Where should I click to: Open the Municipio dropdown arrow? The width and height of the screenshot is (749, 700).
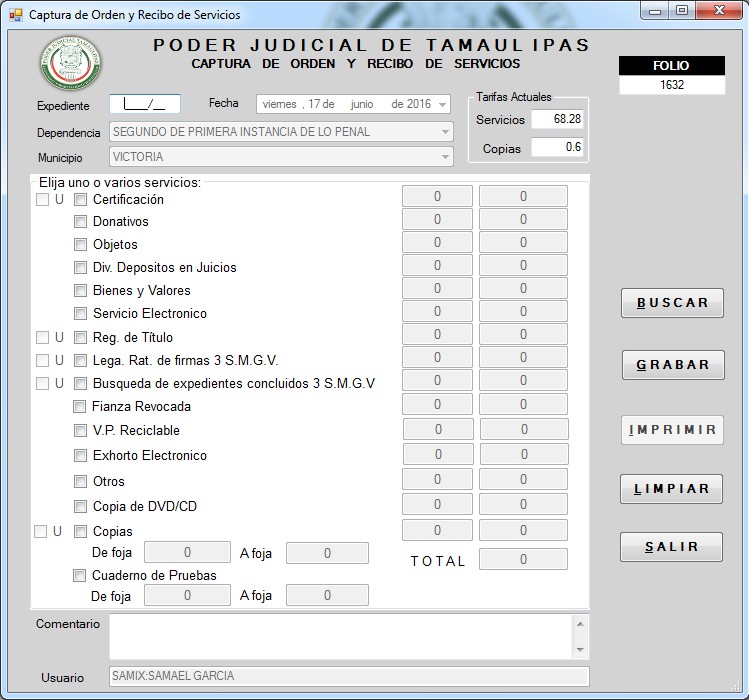pyautogui.click(x=445, y=157)
